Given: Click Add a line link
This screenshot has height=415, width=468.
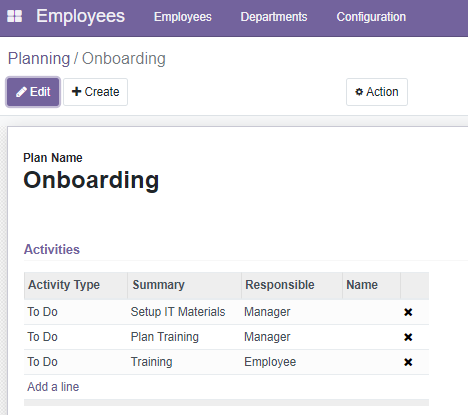Looking at the screenshot, I should [x=53, y=387].
